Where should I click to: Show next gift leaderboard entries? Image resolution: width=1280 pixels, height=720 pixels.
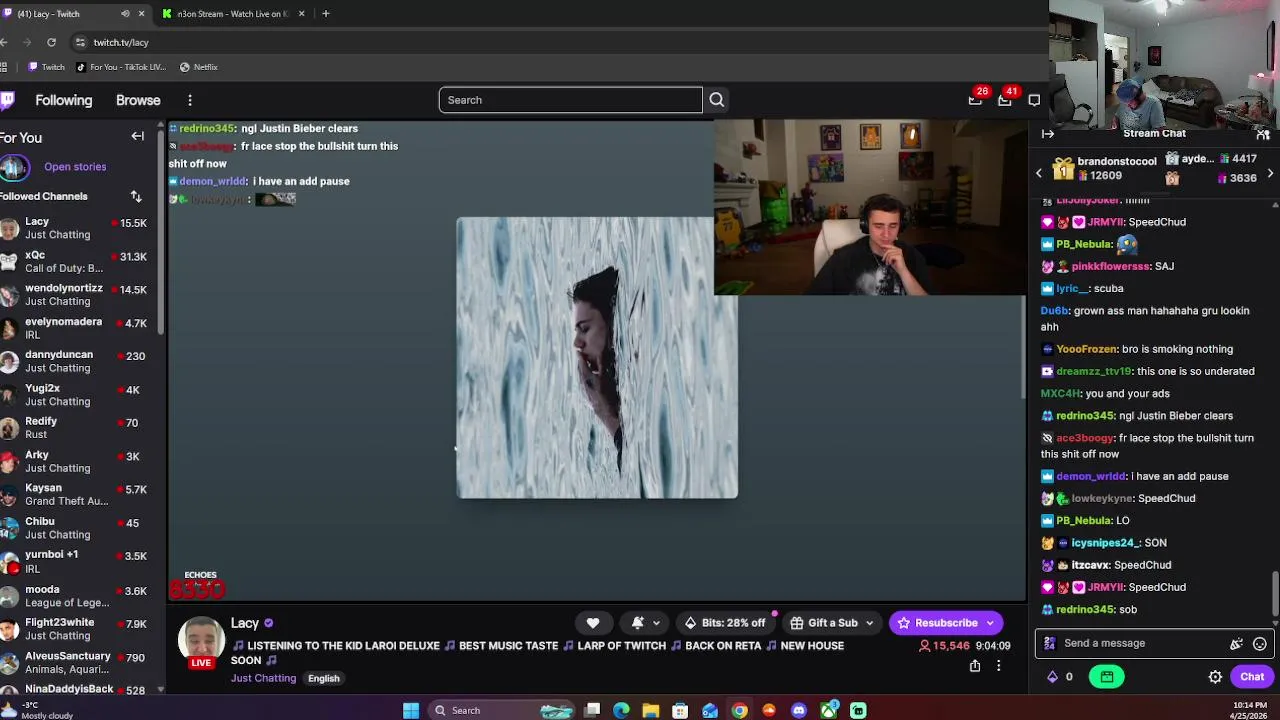(1270, 174)
